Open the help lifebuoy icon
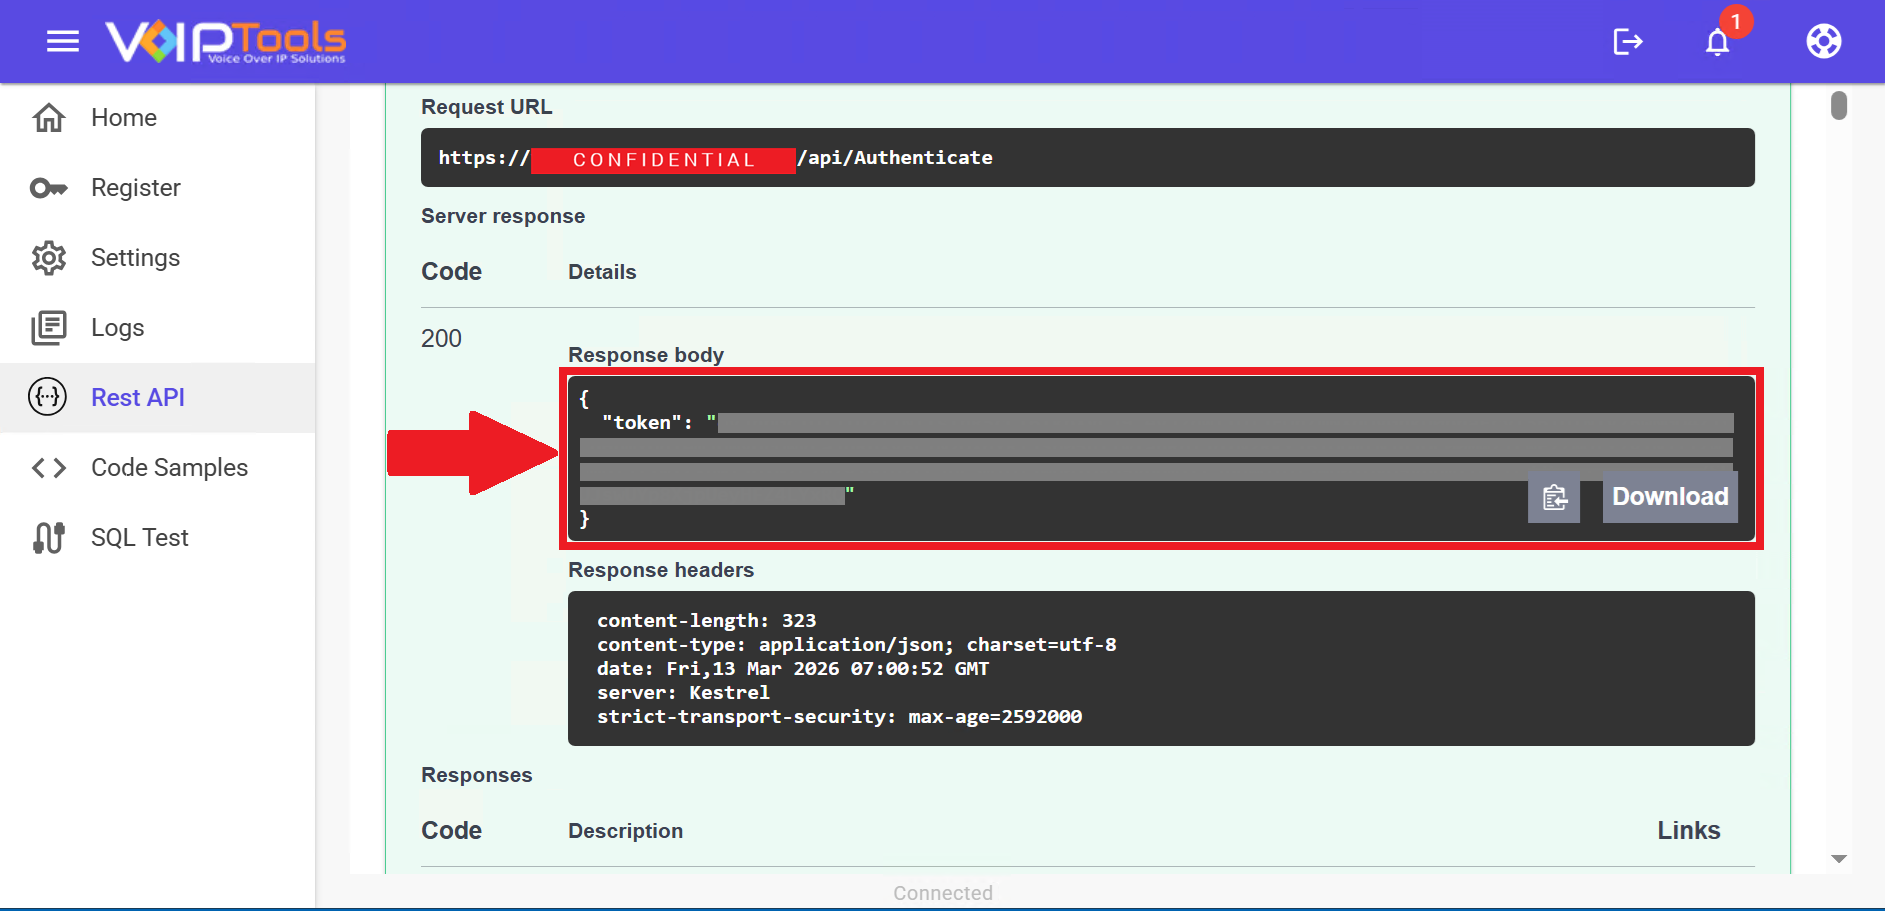1885x911 pixels. [1823, 42]
